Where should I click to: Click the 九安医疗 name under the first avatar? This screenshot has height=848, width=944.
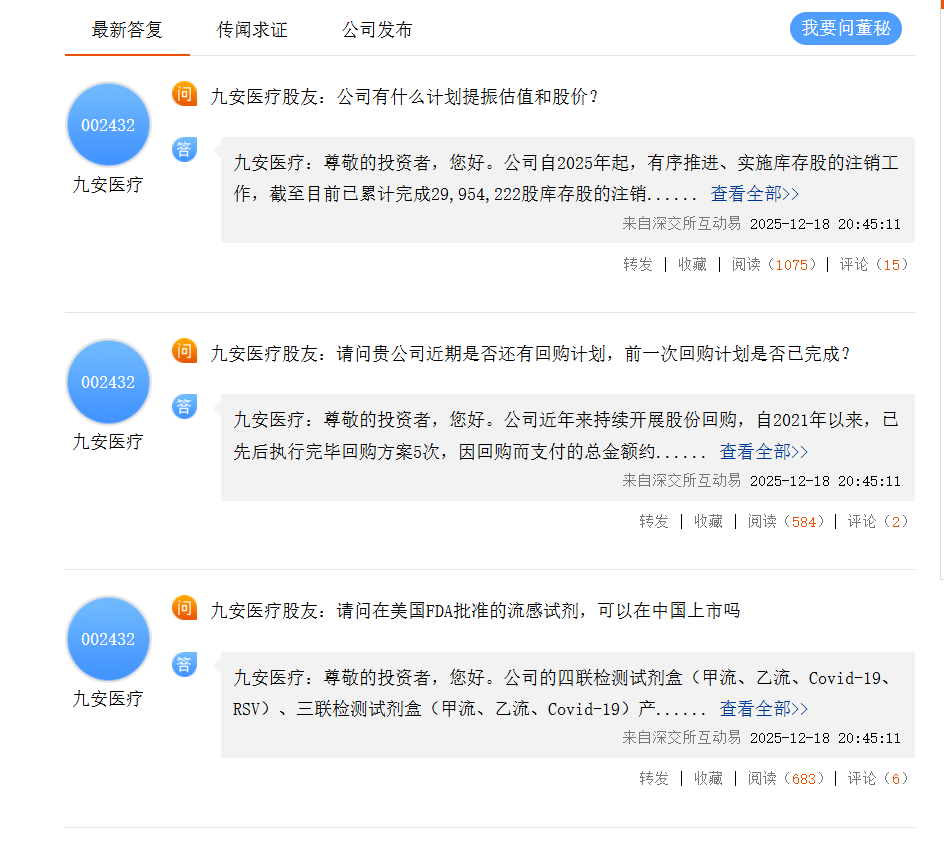click(108, 184)
